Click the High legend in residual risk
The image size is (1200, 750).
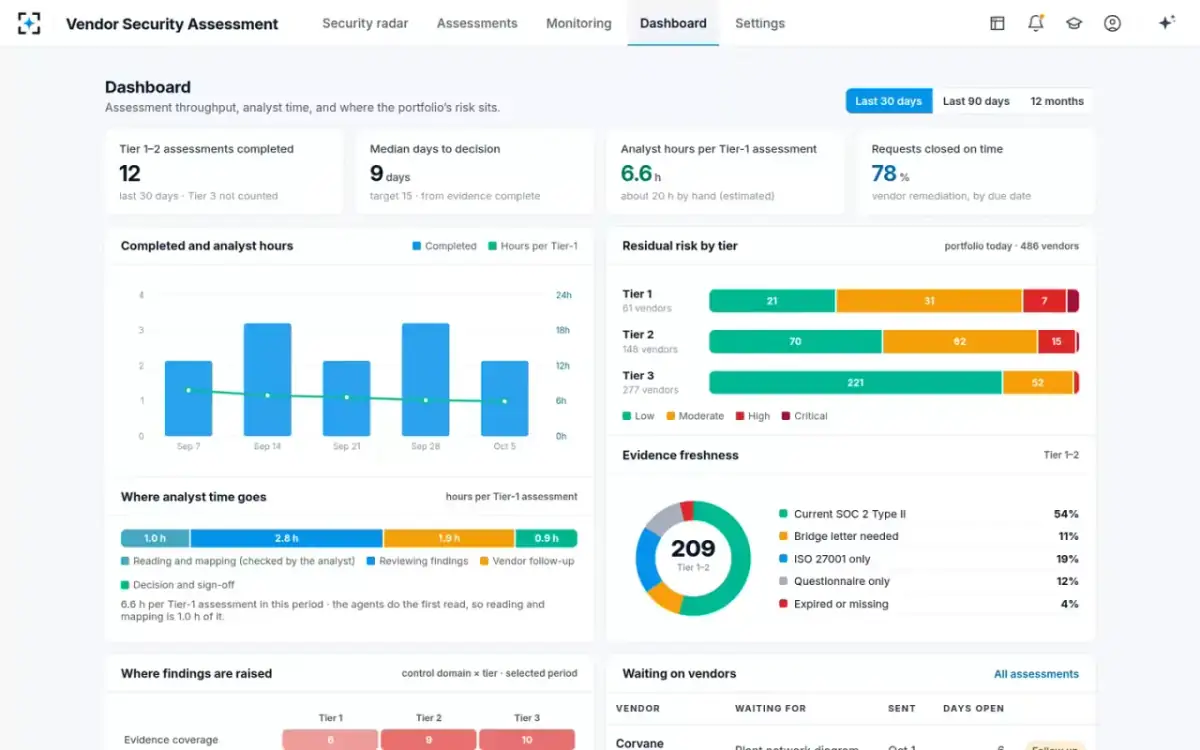pyautogui.click(x=752, y=416)
